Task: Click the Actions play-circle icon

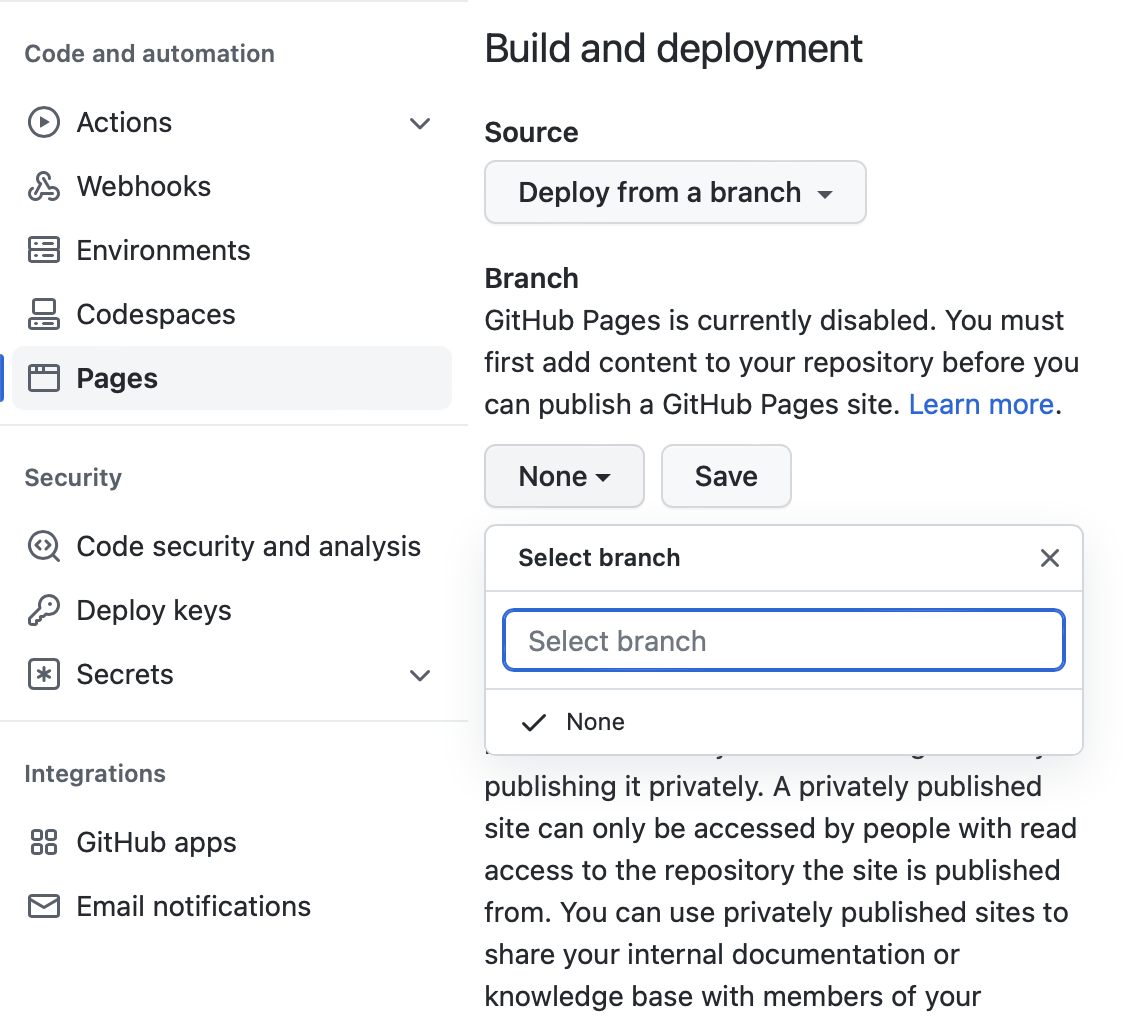Action: click(43, 122)
